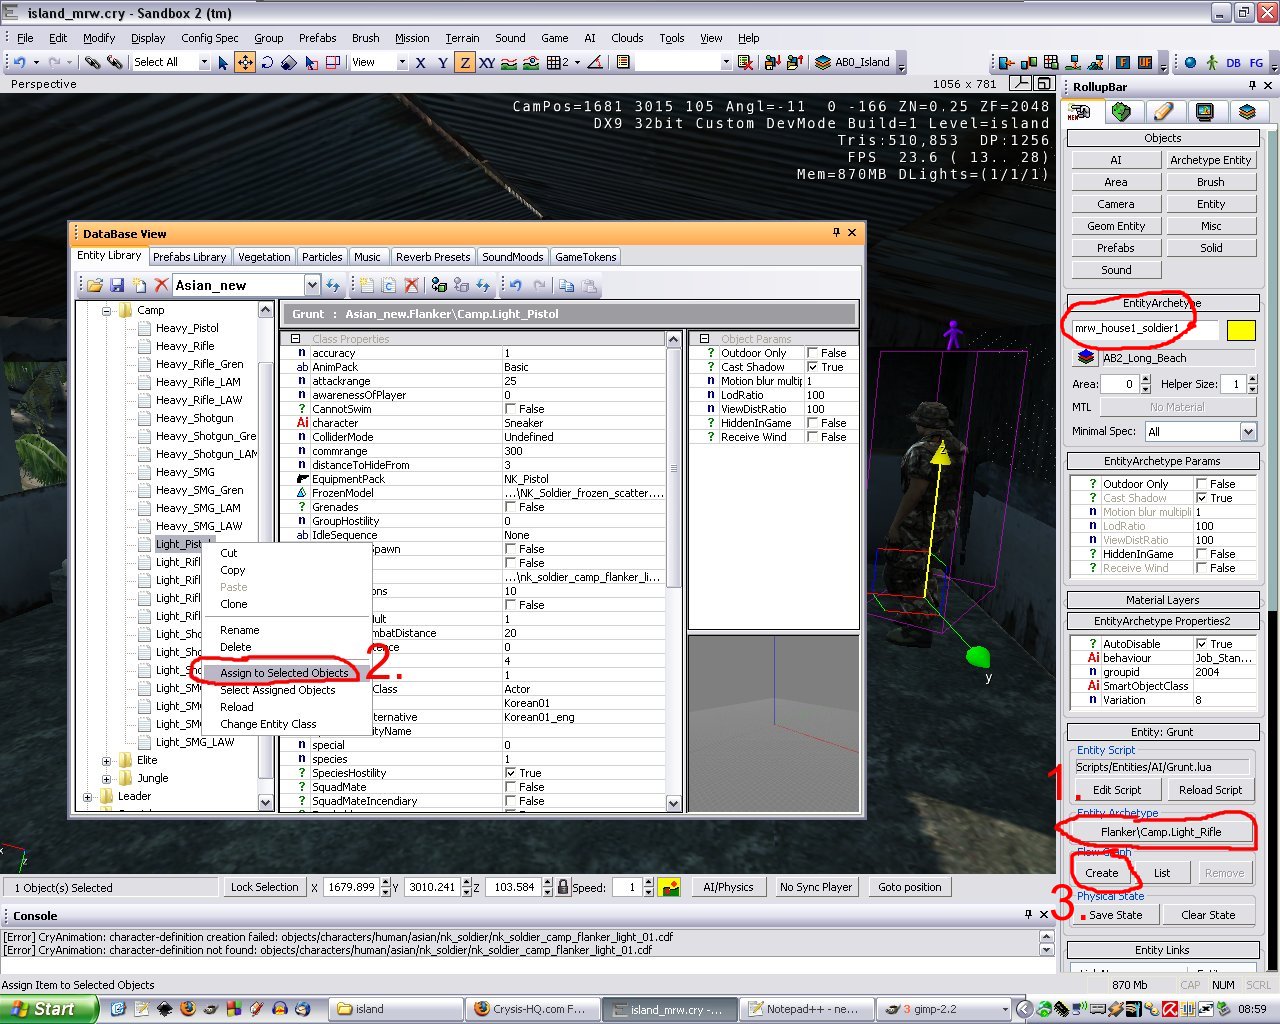1280x1024 pixels.
Task: Click the save library icon in DataBase View
Action: tap(117, 286)
